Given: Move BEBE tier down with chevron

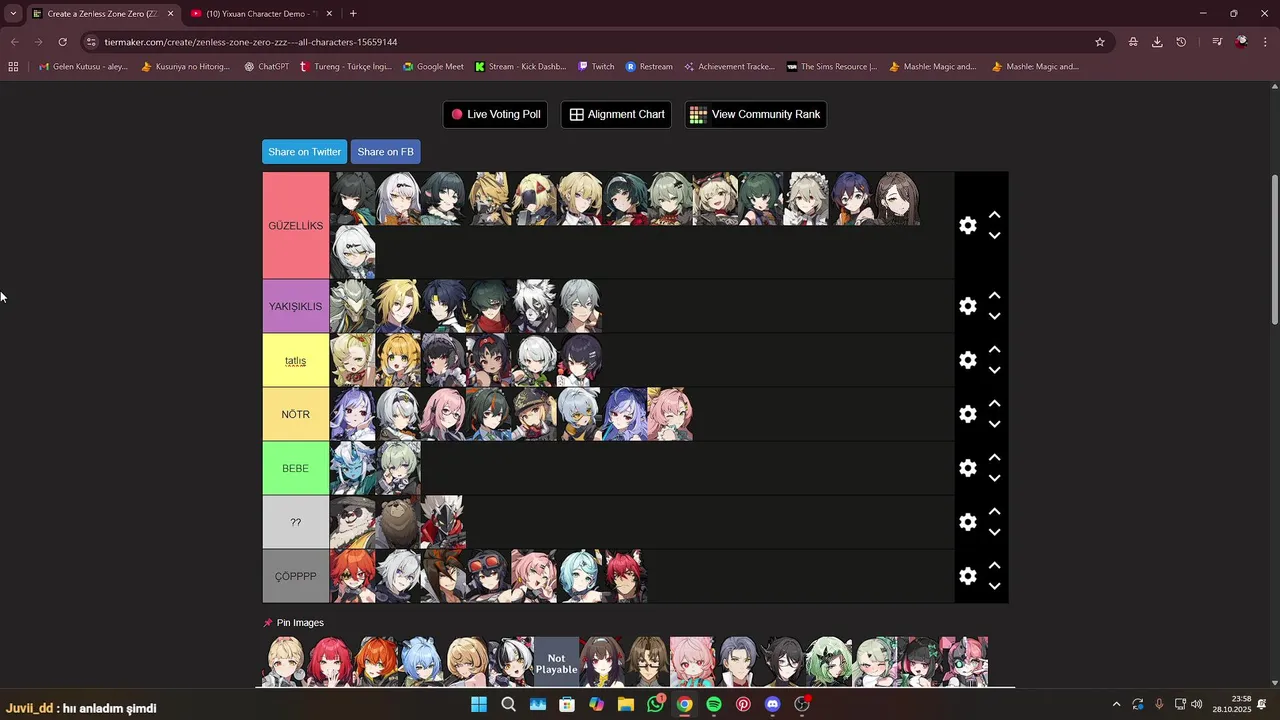Looking at the screenshot, I should 994,478.
